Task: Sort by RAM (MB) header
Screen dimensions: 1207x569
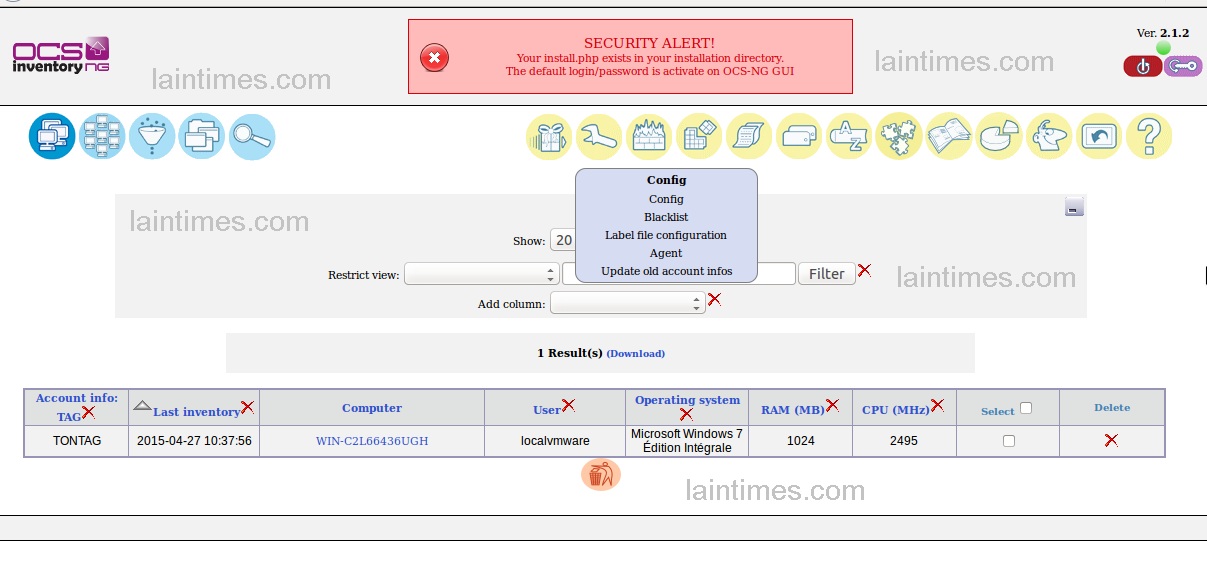Action: (x=793, y=410)
